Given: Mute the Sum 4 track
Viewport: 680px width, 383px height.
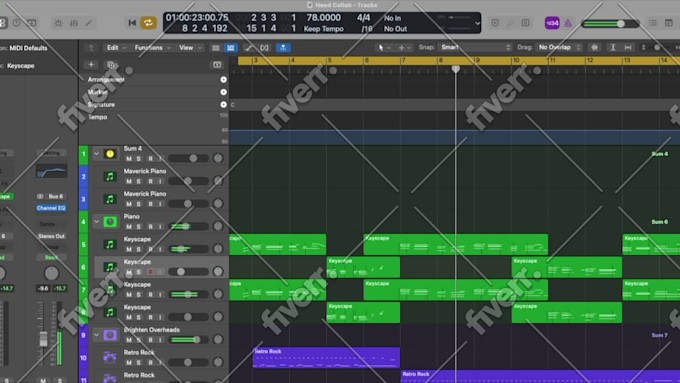Looking at the screenshot, I should click(129, 159).
